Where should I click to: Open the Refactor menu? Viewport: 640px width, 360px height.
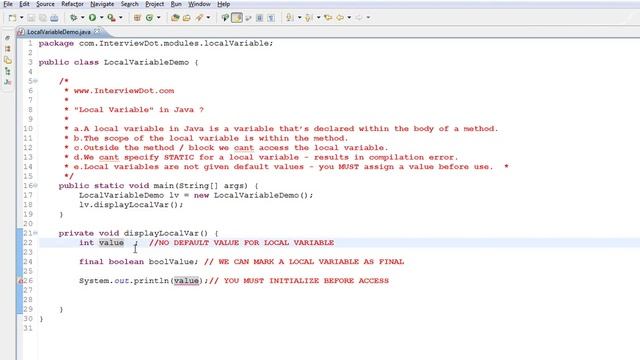pyautogui.click(x=72, y=4)
